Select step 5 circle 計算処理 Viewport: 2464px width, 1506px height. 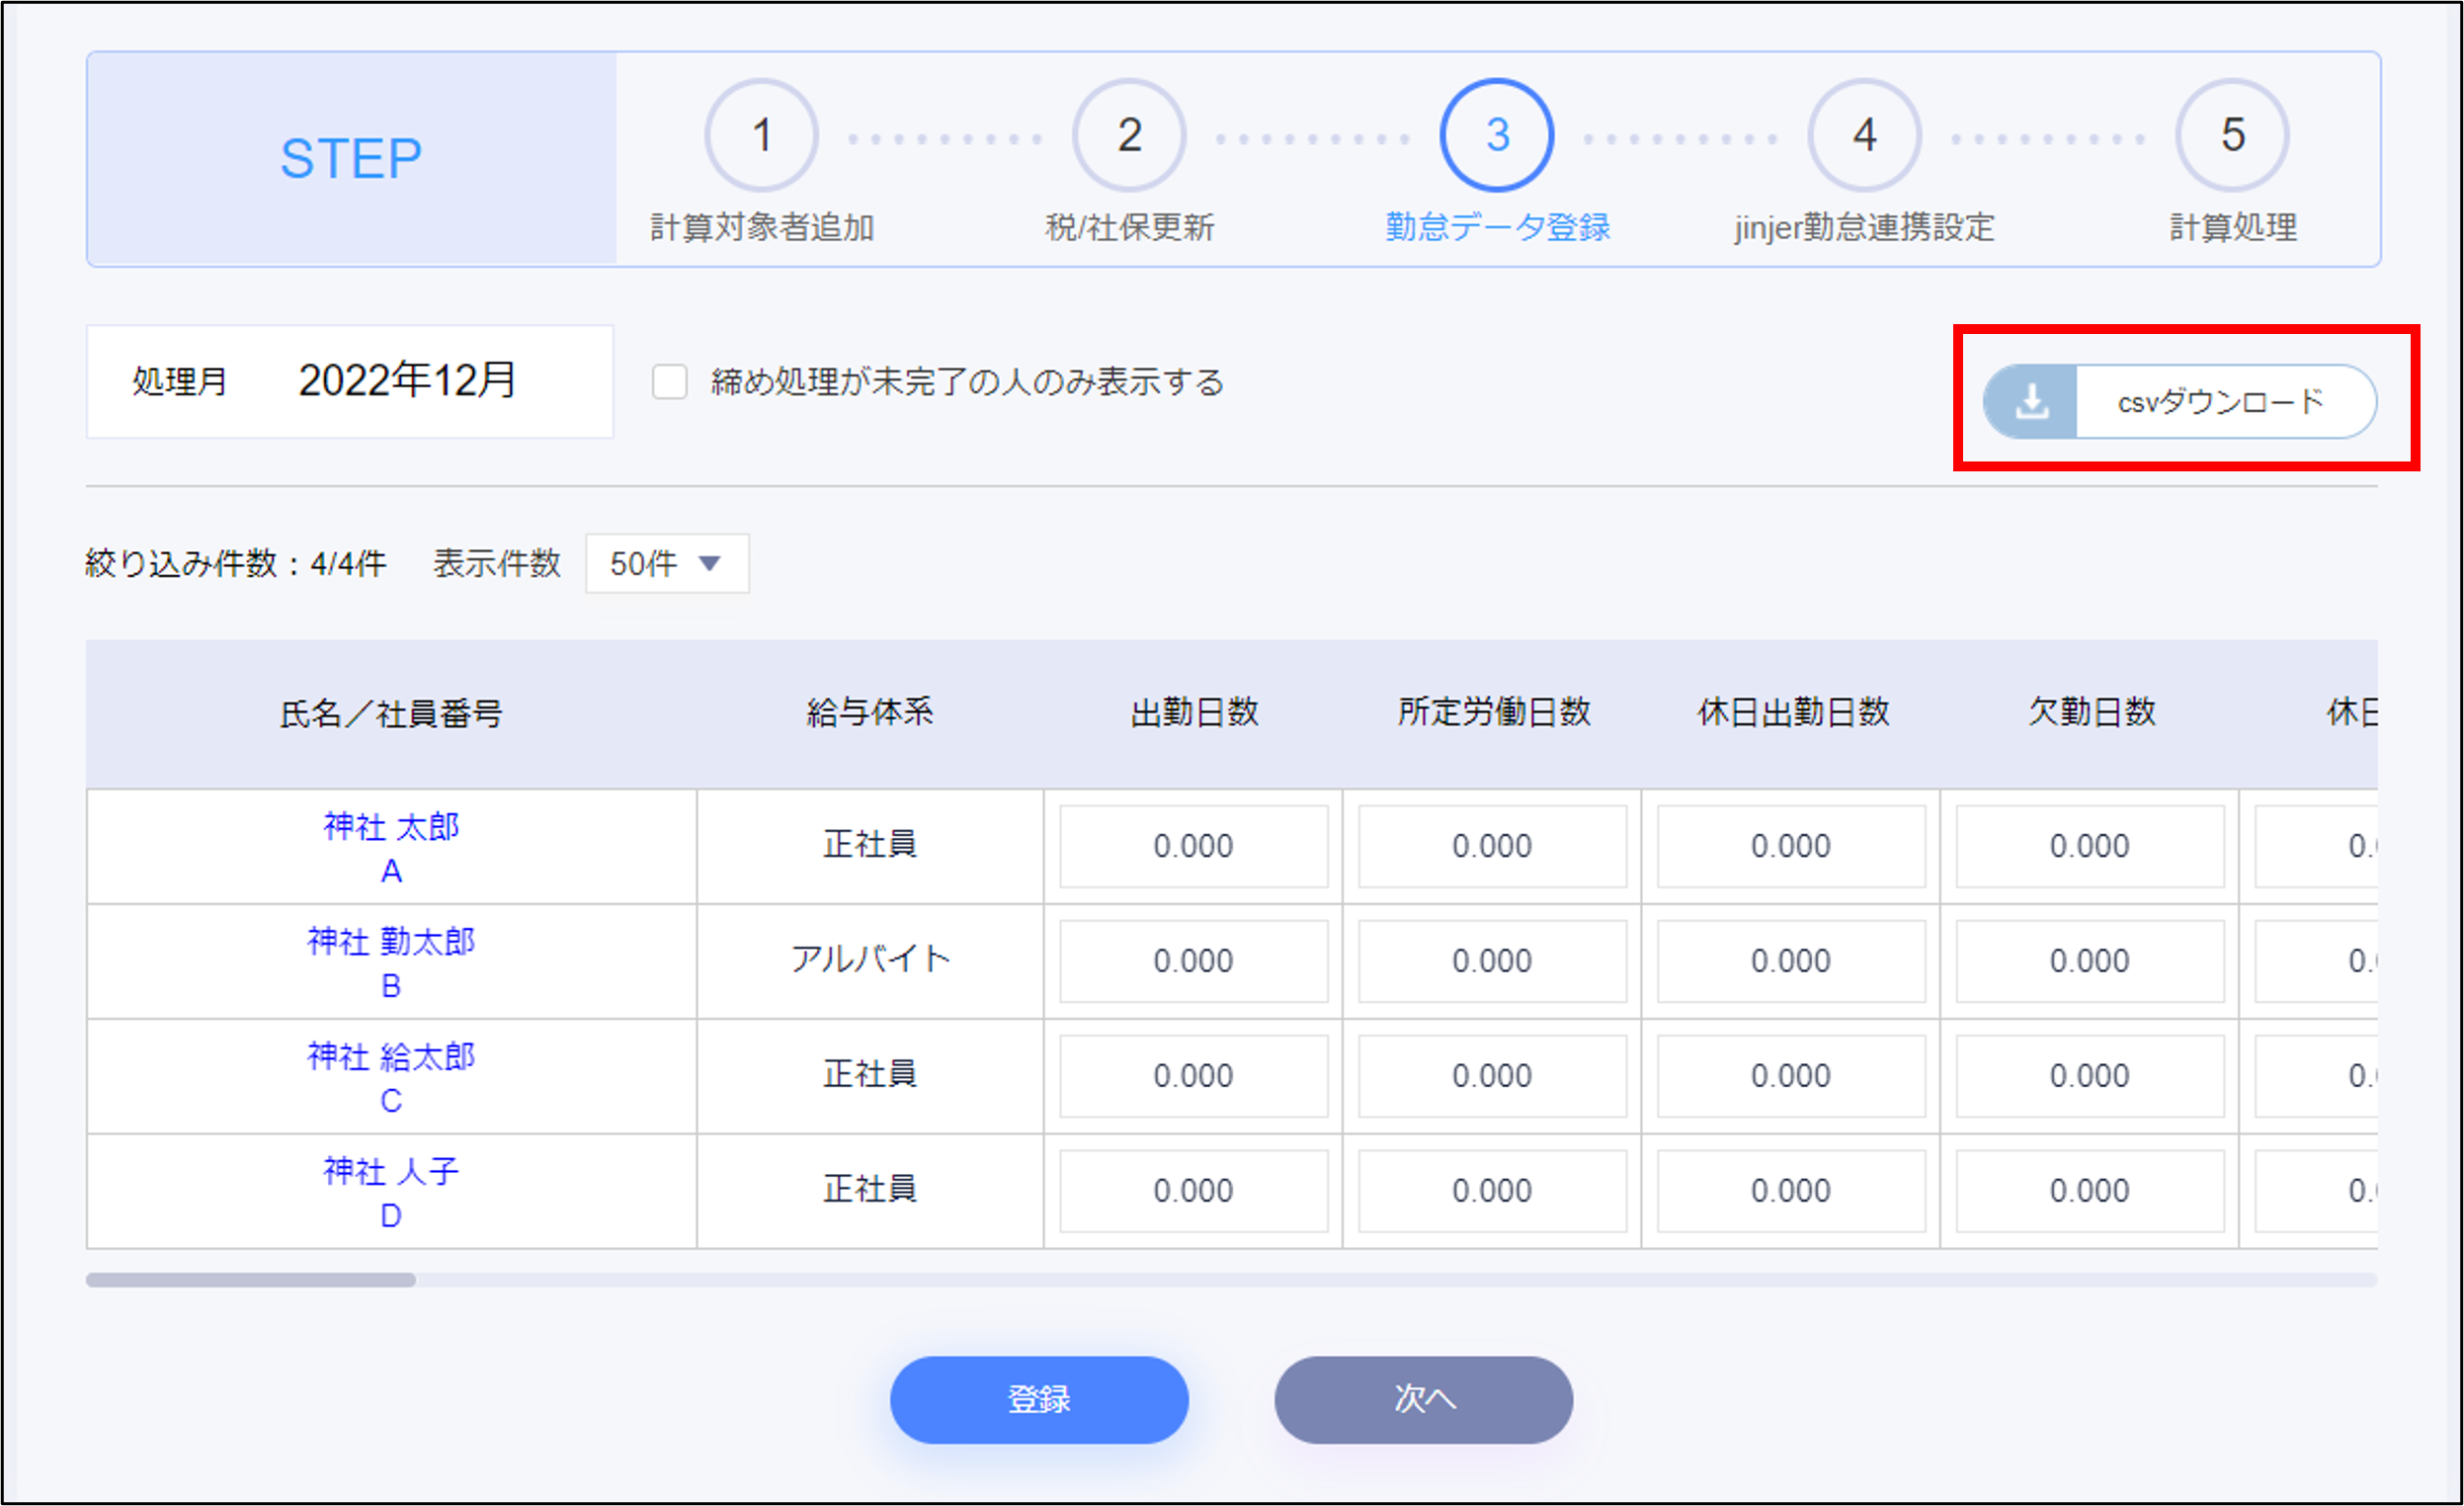coord(2231,135)
